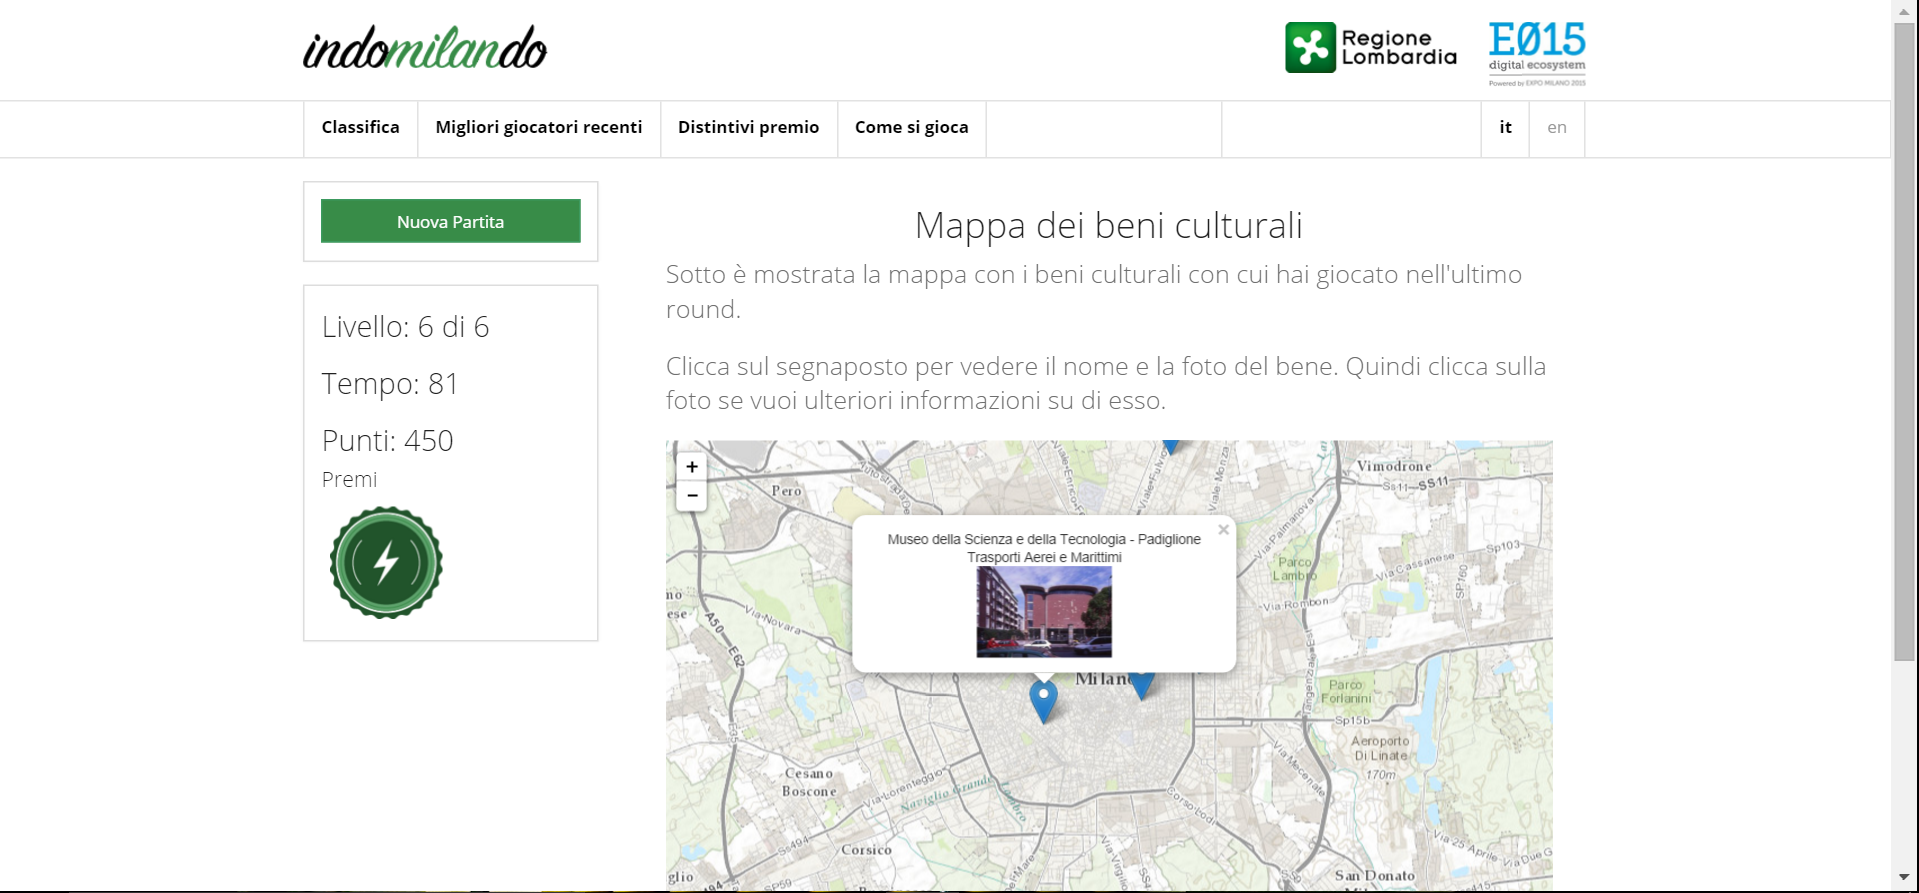Zoom out on the map
The image size is (1919, 893).
coord(691,496)
